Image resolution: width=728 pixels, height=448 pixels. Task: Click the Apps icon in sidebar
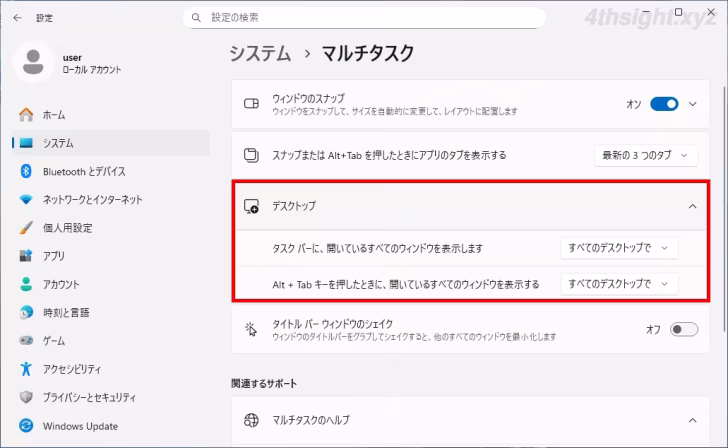(x=26, y=256)
